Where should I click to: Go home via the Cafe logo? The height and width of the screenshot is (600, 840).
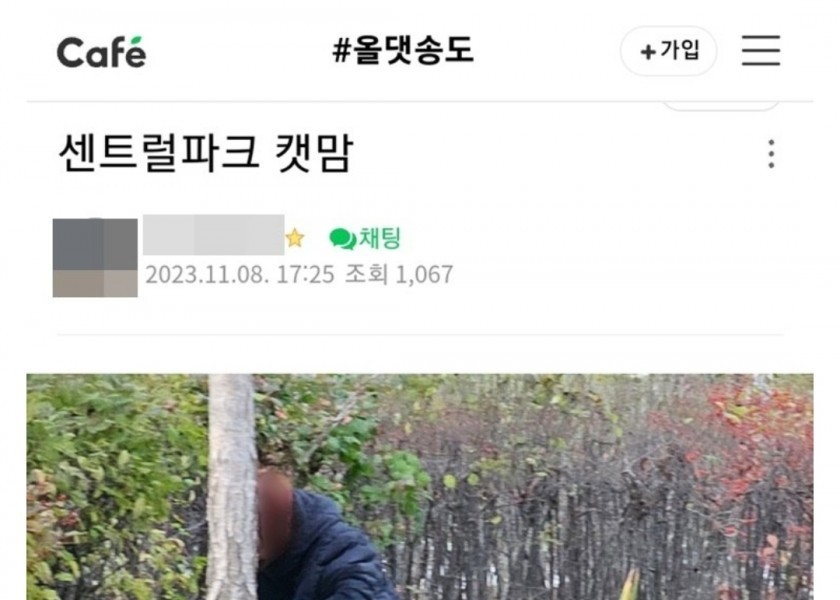[x=101, y=52]
